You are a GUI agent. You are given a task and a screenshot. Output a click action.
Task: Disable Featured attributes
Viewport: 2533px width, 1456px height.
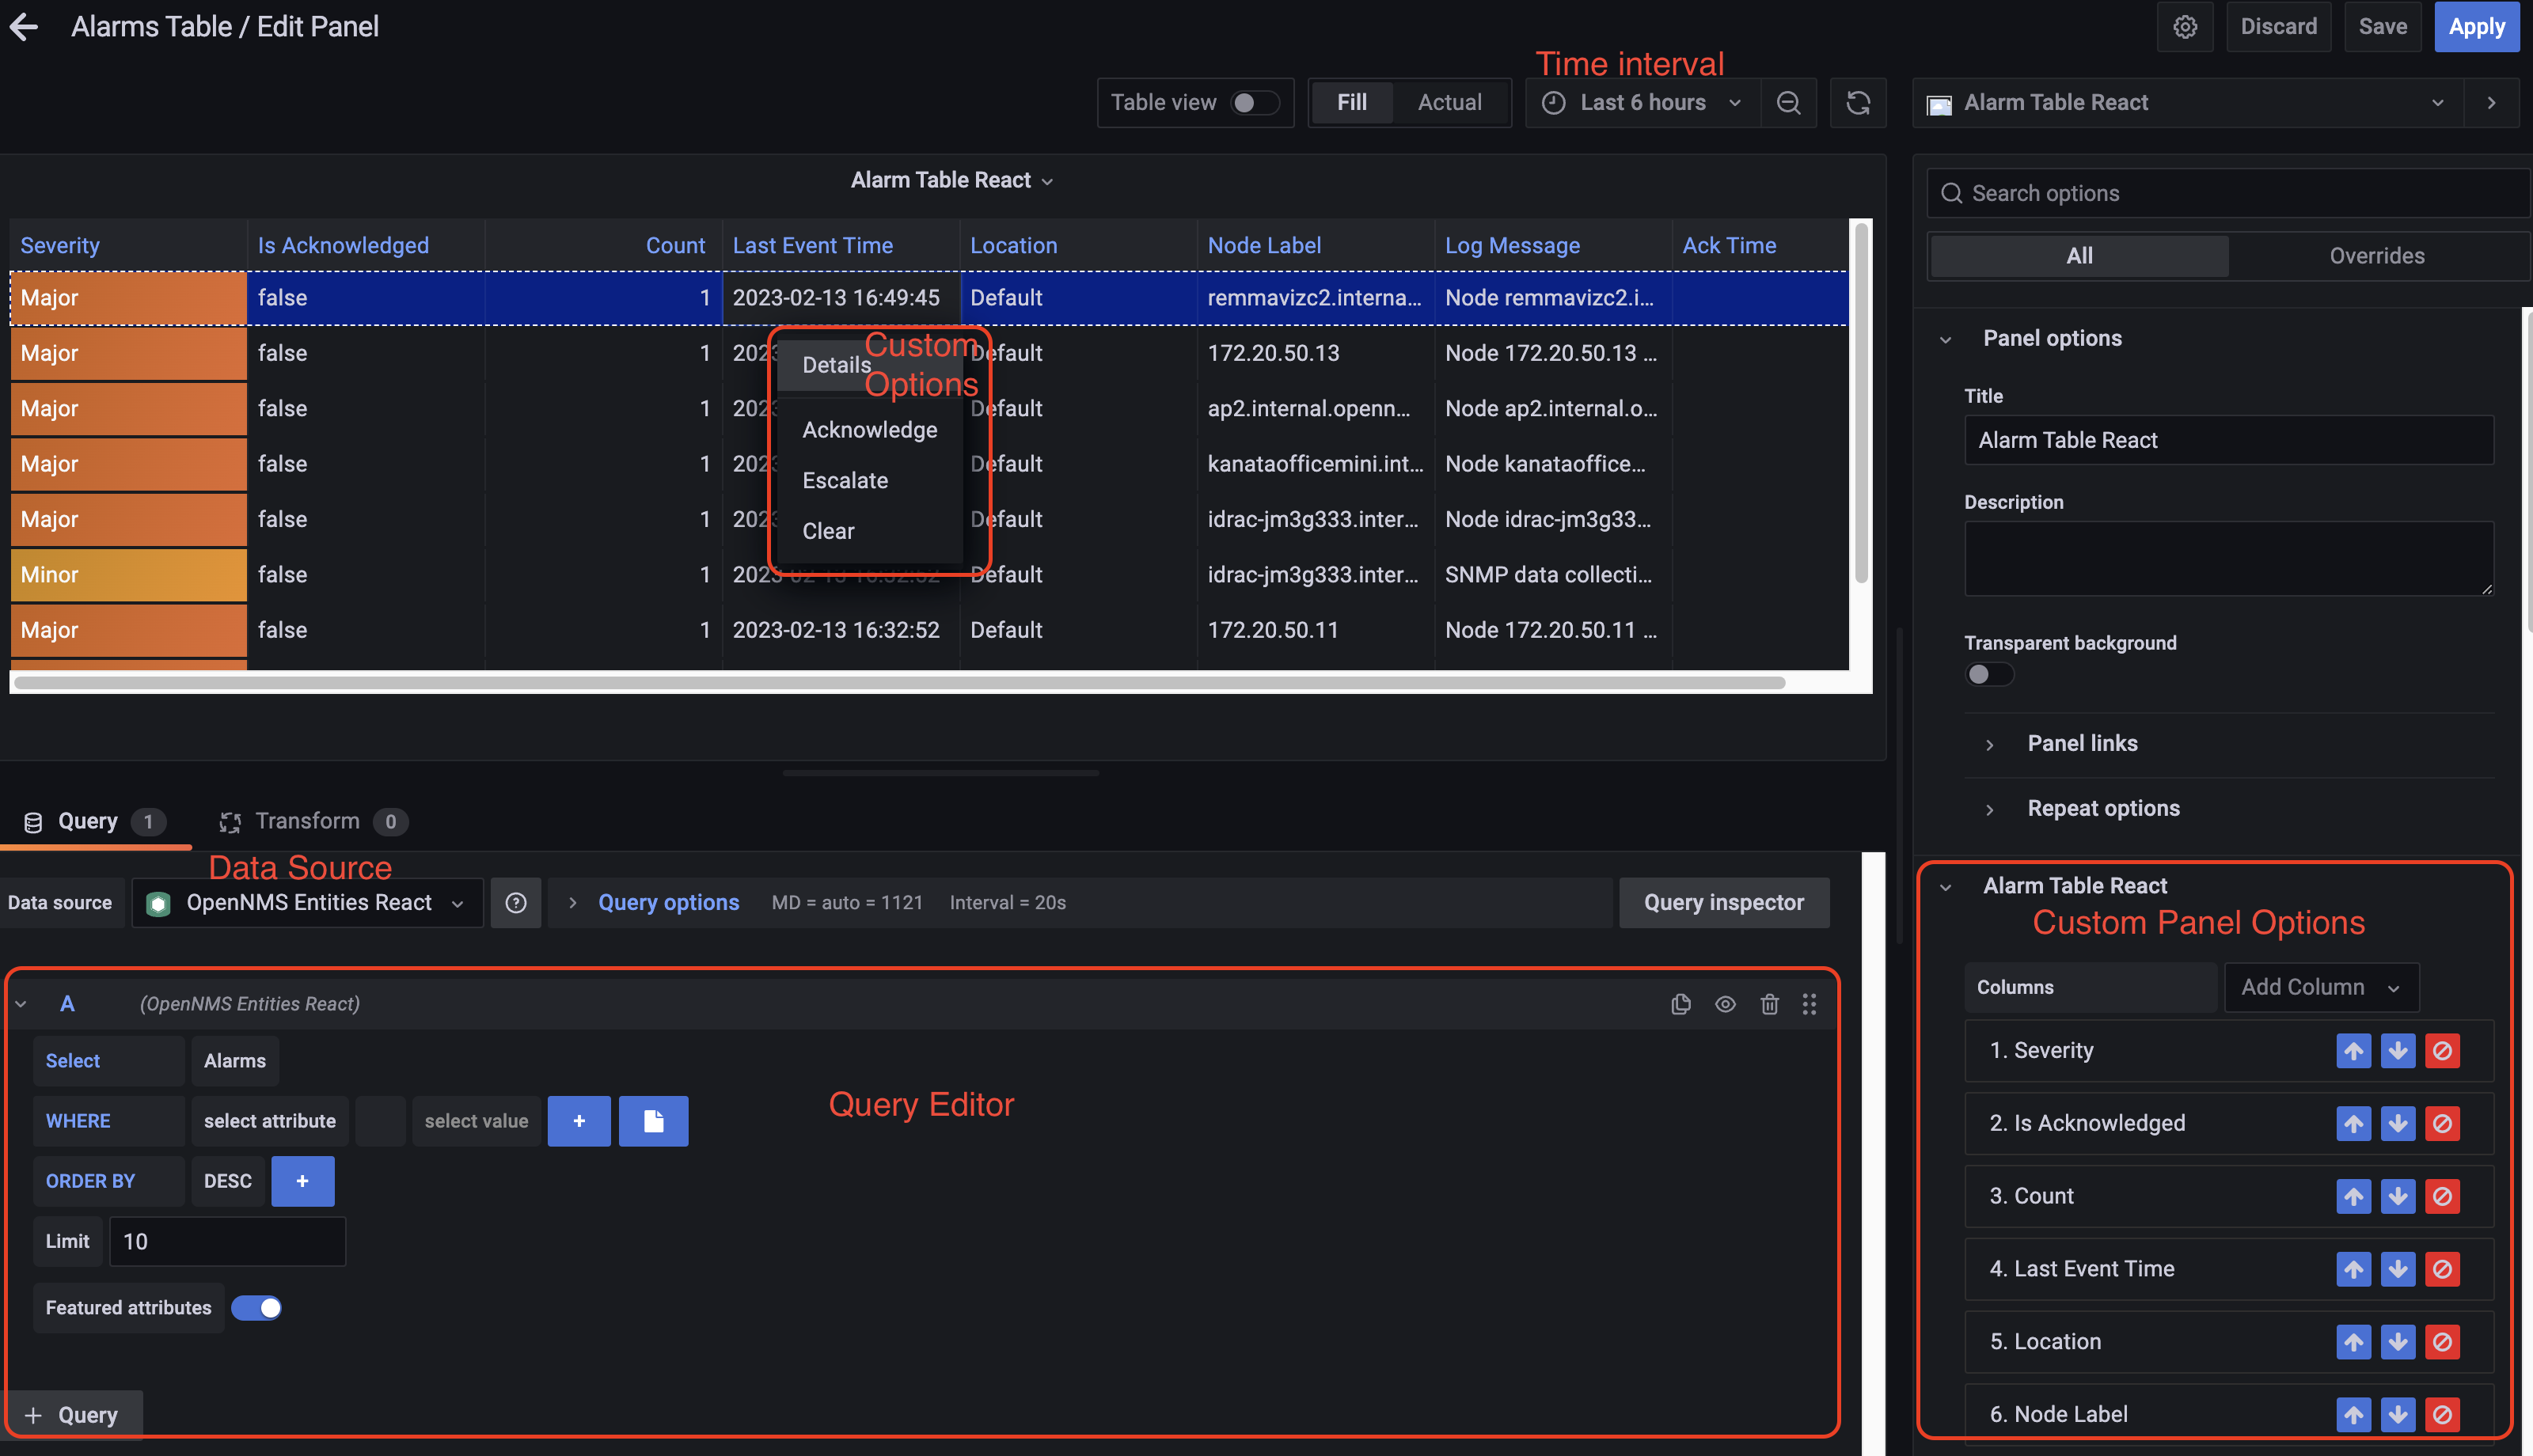pyautogui.click(x=256, y=1307)
